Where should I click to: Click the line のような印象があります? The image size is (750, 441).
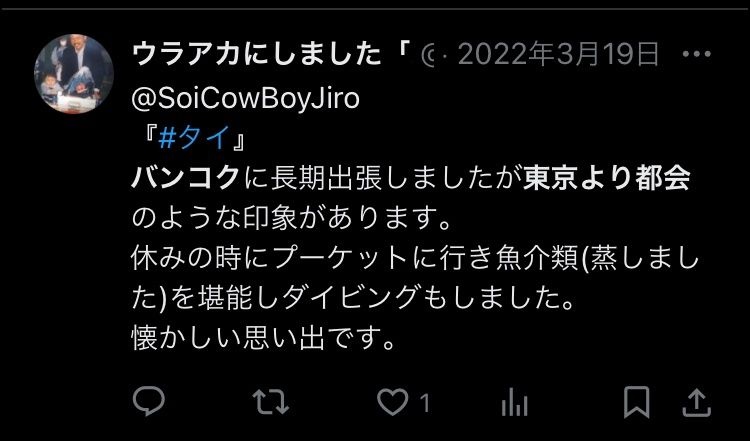click(x=291, y=220)
